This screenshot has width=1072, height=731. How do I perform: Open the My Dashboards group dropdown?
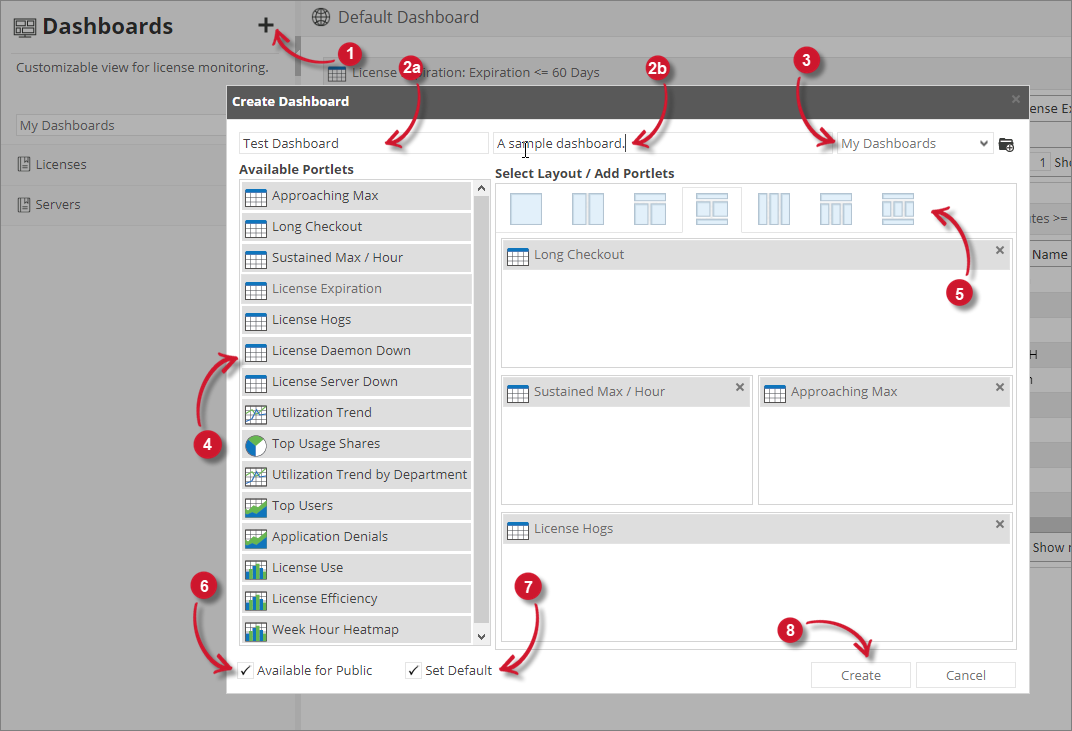coord(912,143)
